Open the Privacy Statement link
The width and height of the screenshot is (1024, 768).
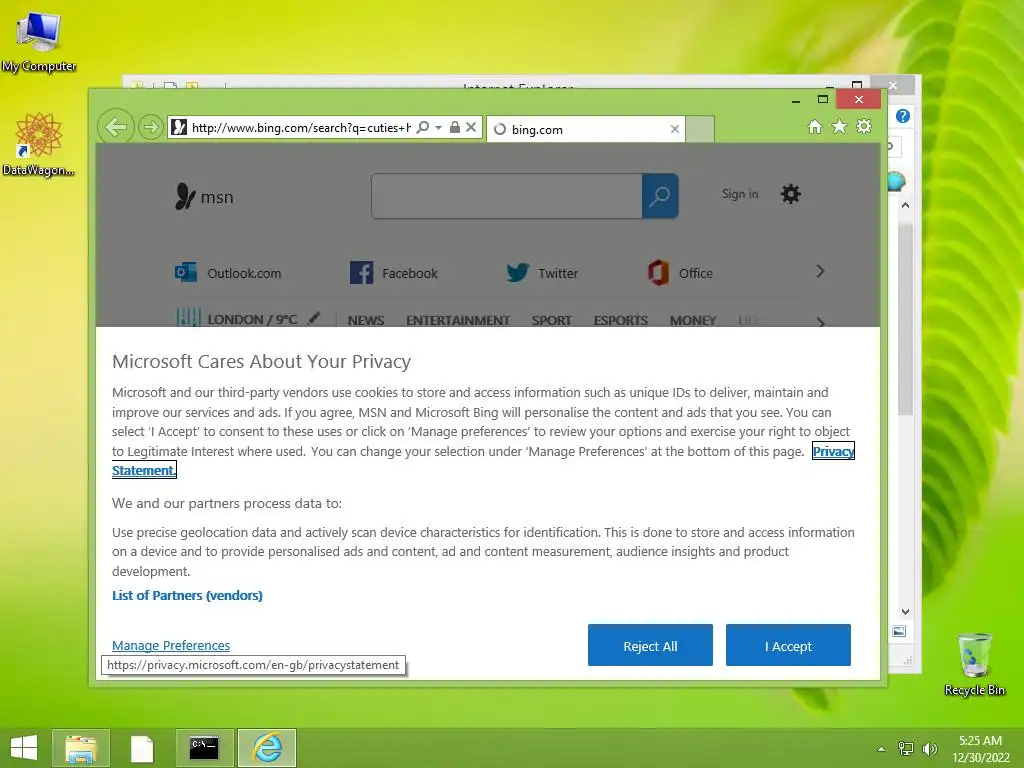(x=833, y=451)
